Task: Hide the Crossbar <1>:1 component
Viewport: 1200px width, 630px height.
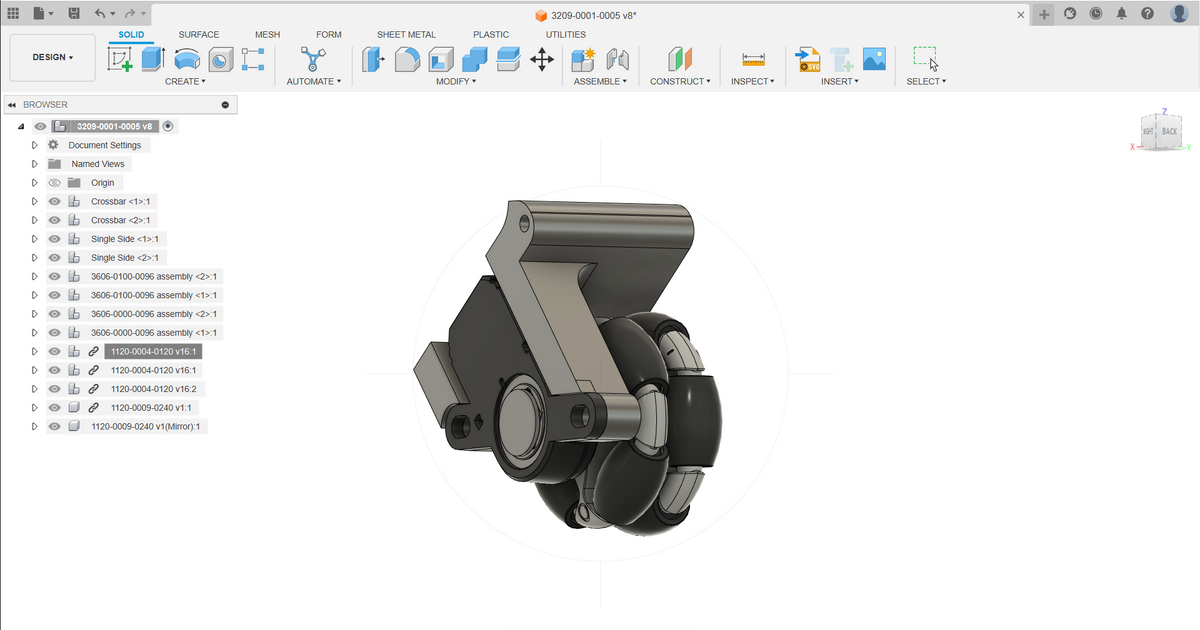Action: tap(54, 201)
